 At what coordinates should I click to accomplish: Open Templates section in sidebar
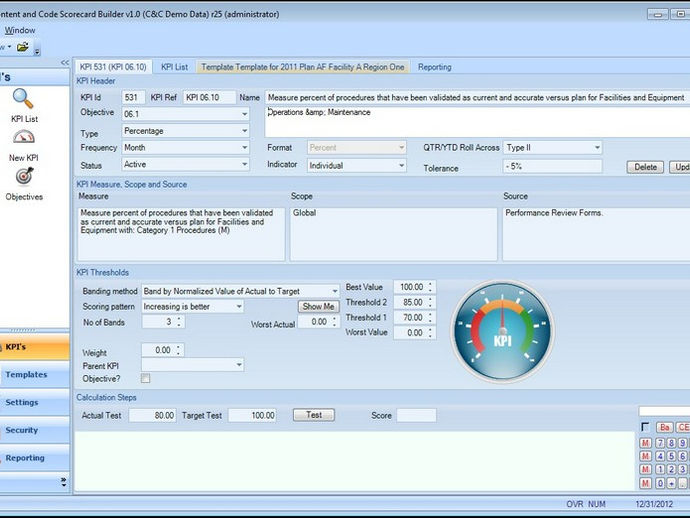(34, 375)
